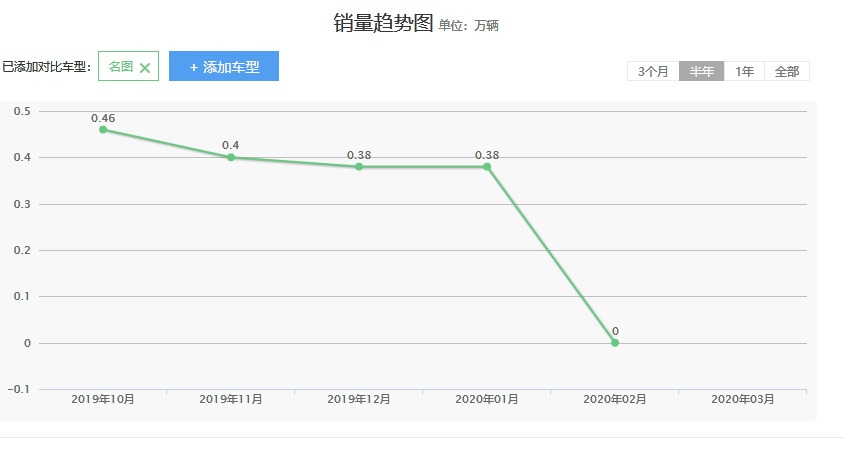Switch to the 3个月 time range
Screen dimensions: 844x449
point(653,71)
